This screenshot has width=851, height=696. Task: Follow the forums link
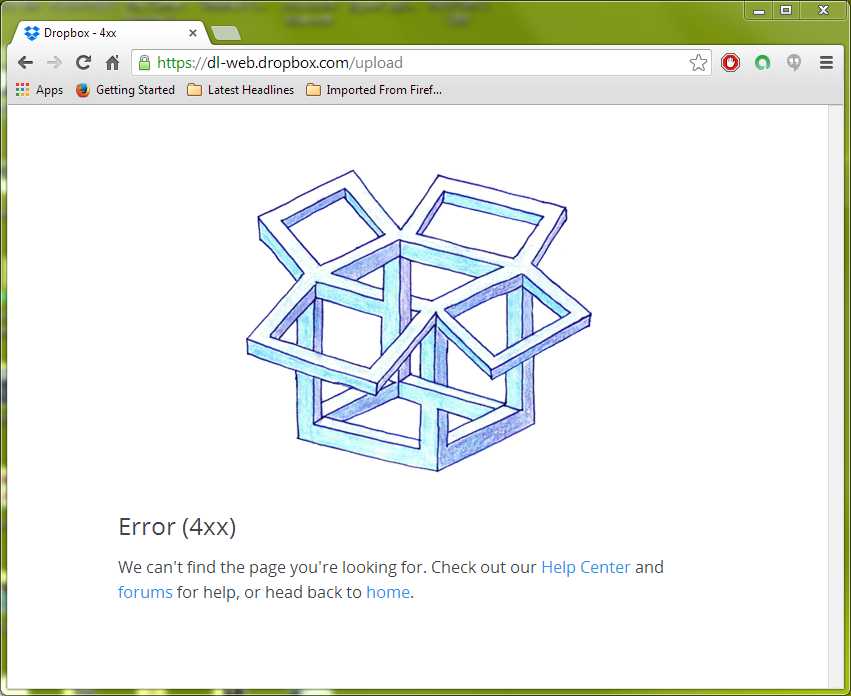click(x=145, y=592)
